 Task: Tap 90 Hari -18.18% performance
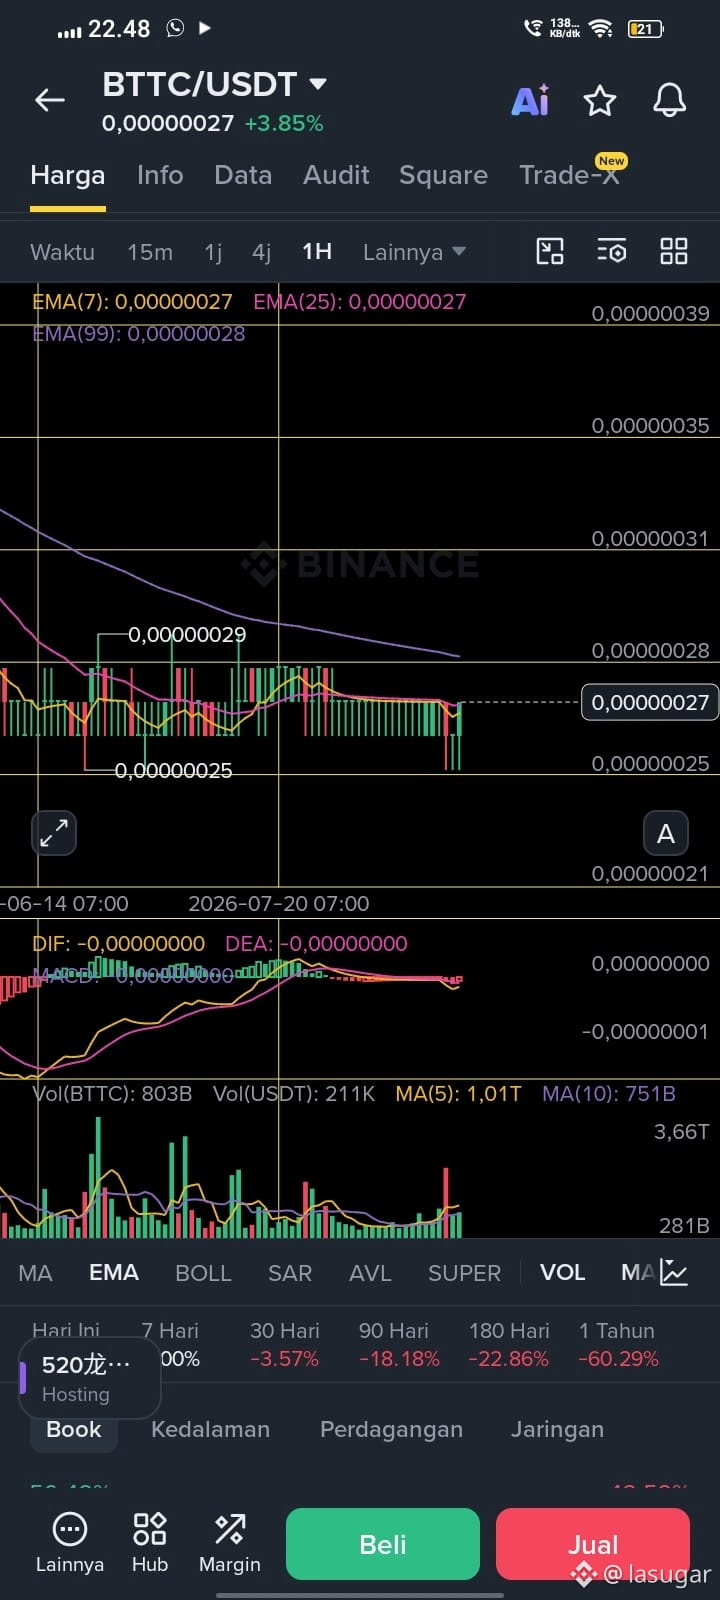pyautogui.click(x=399, y=1344)
